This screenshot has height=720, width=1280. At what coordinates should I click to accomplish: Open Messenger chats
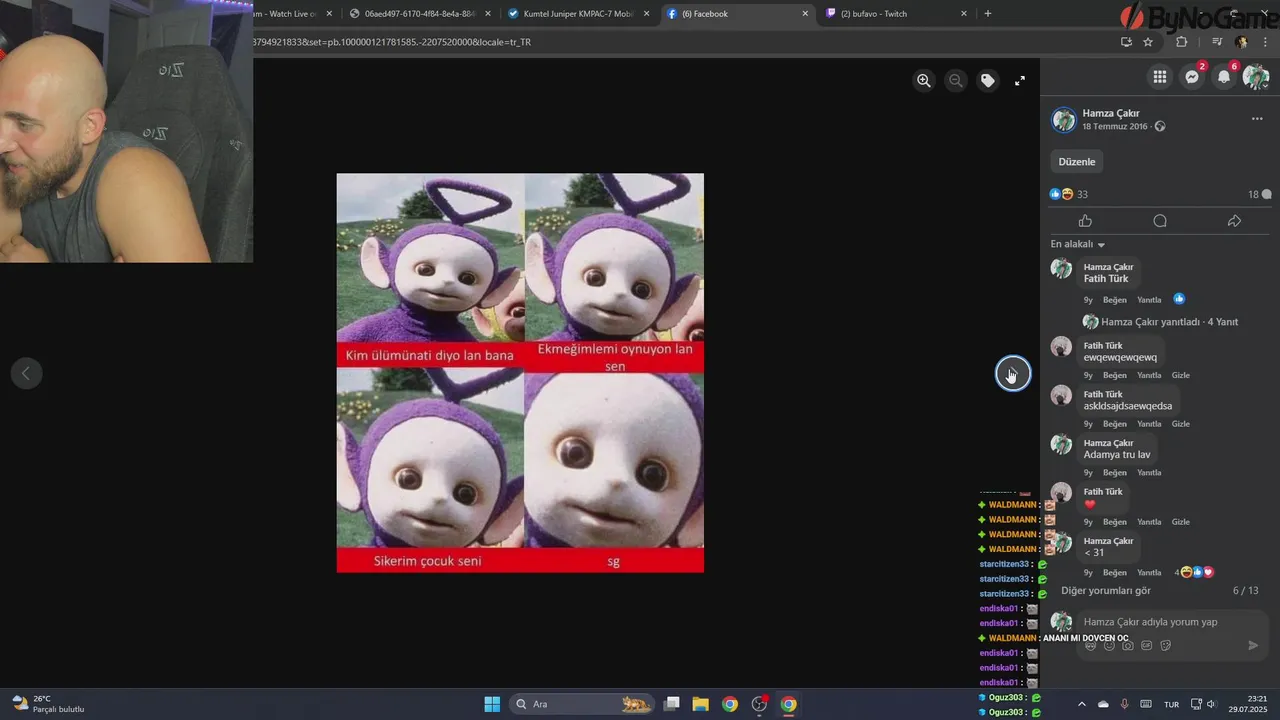pos(1192,77)
